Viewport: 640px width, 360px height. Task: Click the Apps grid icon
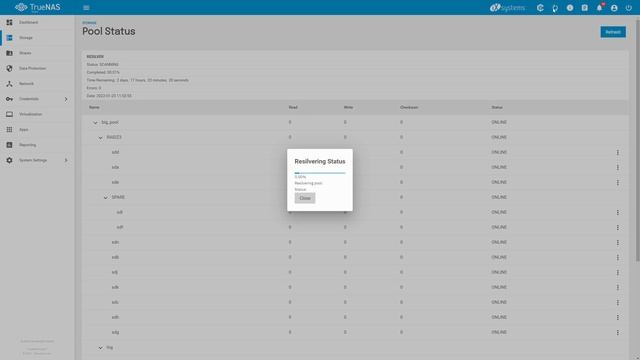[9, 129]
